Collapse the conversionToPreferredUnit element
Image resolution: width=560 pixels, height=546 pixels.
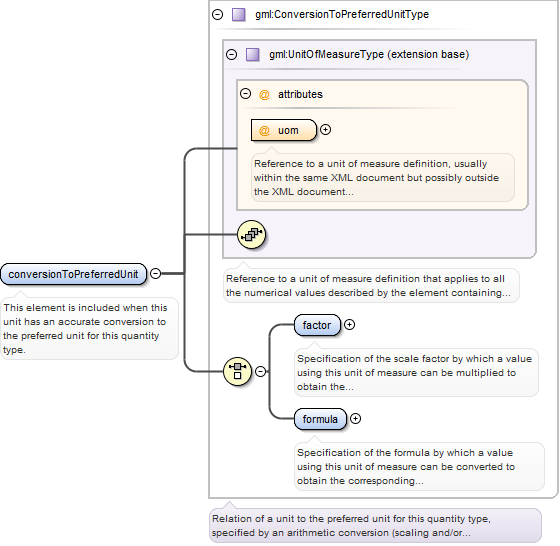click(155, 274)
